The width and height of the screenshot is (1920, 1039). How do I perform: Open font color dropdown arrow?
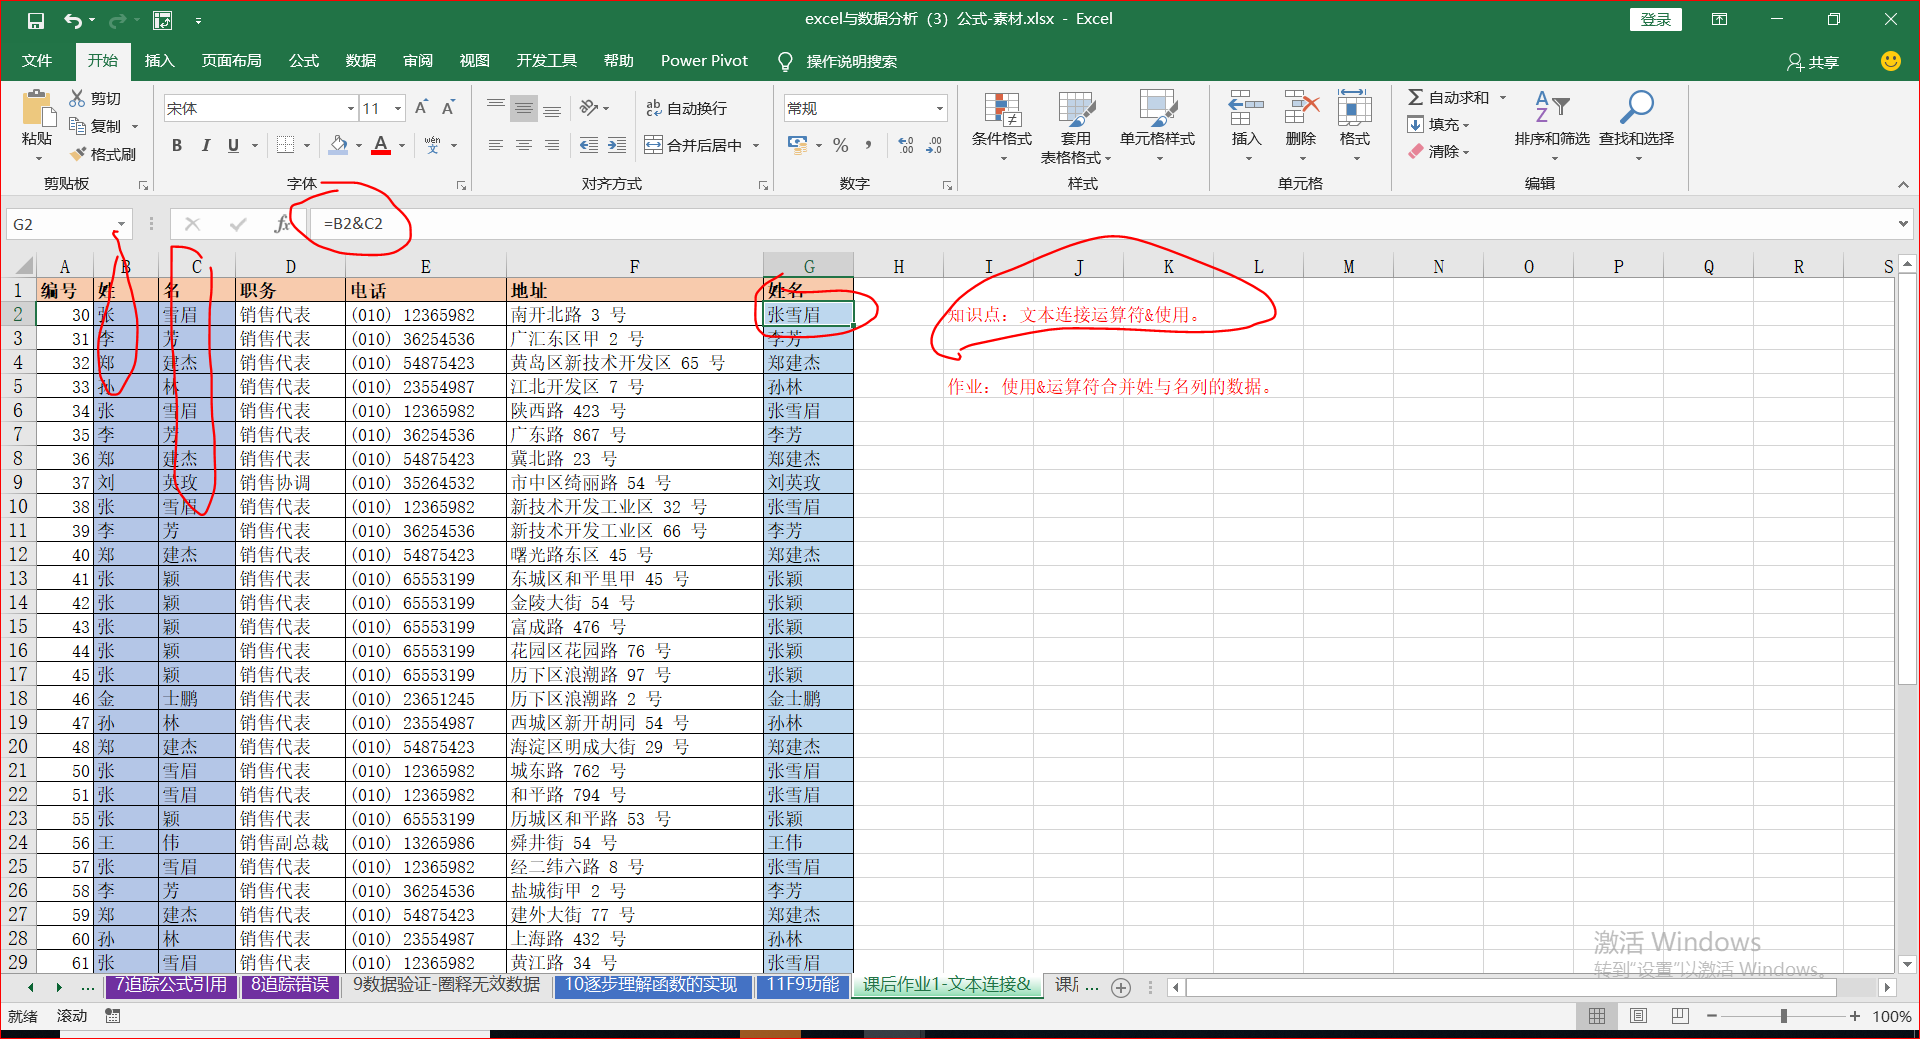point(402,146)
